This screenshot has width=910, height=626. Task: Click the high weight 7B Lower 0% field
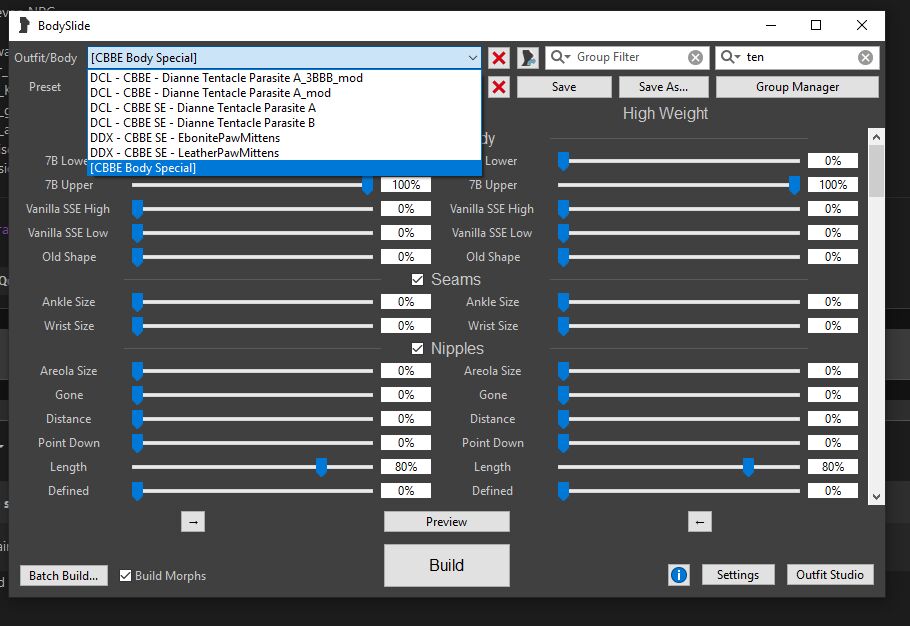click(x=833, y=161)
